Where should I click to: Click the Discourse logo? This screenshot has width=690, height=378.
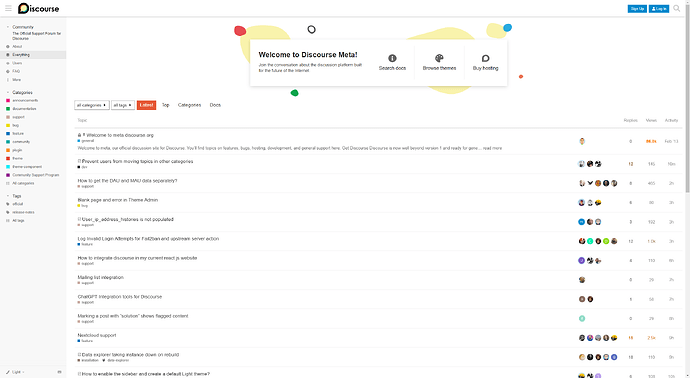38,8
